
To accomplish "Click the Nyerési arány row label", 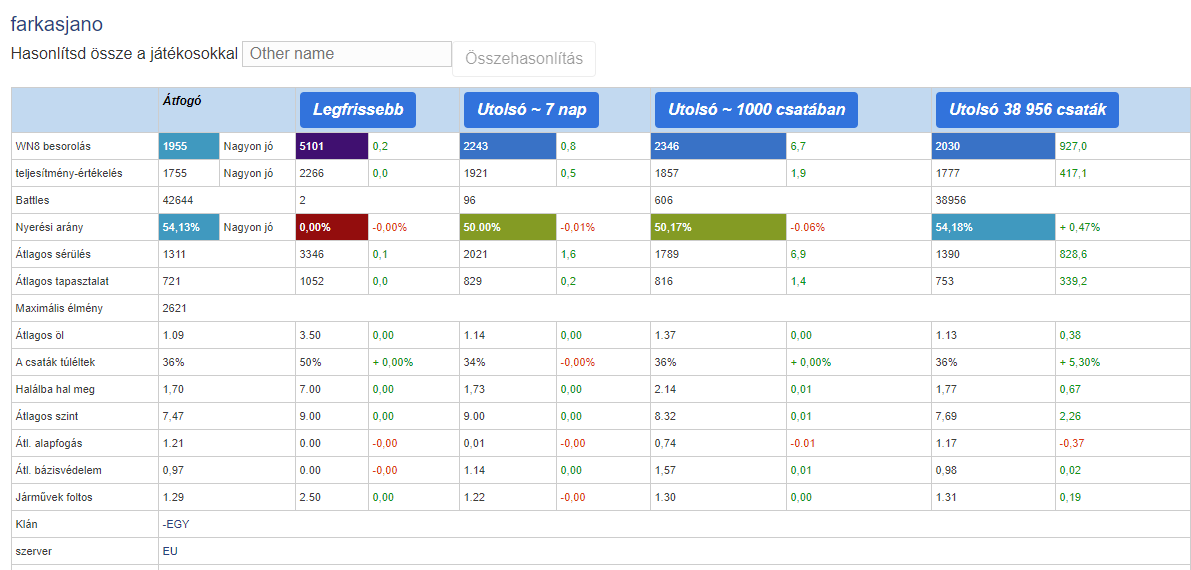I will tap(46, 227).
